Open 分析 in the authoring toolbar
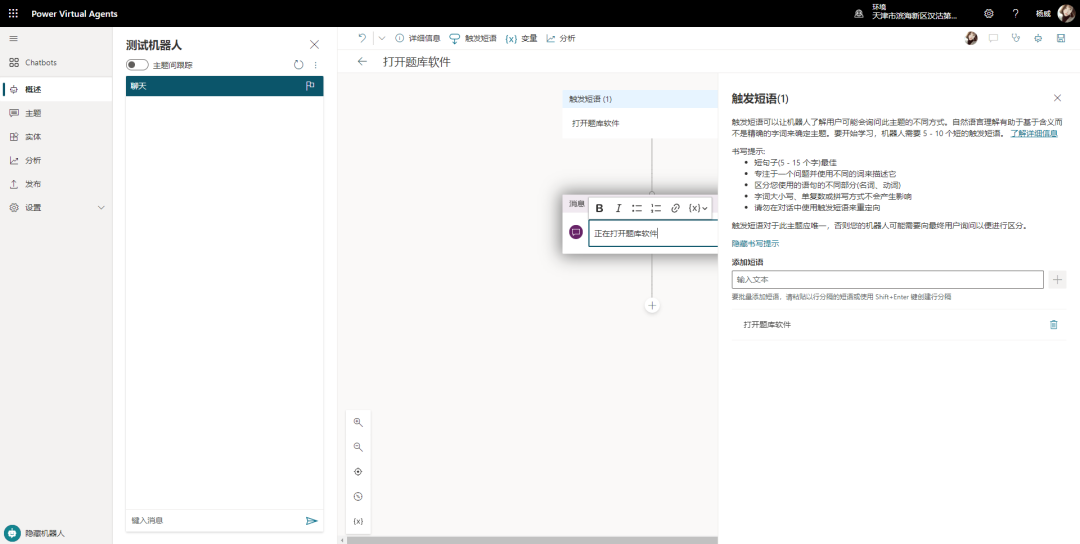1080x544 pixels. (561, 39)
